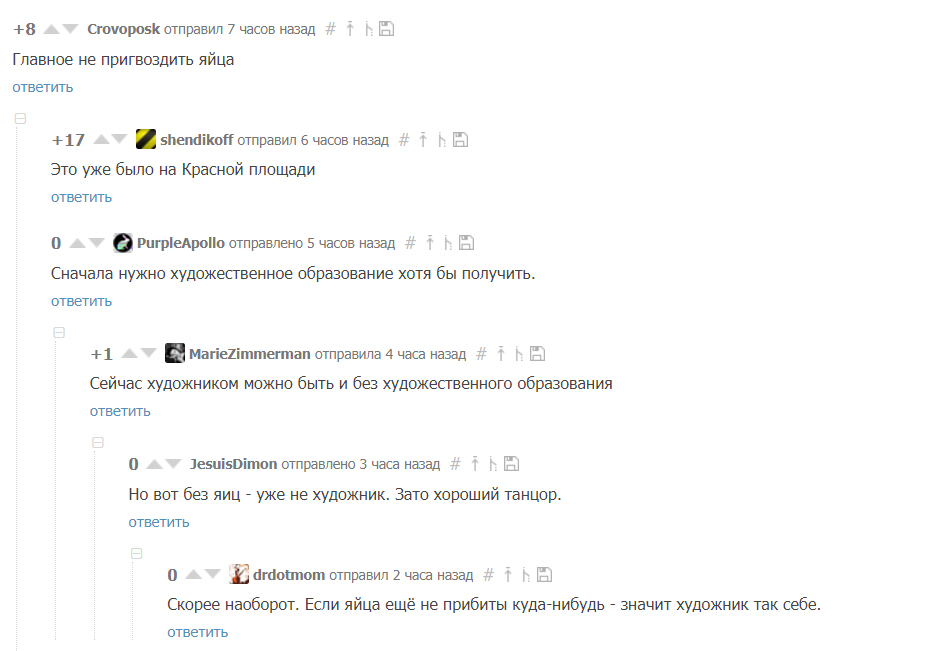Save shendikoff's comment with the floppy icon
931x651 pixels.
click(460, 140)
